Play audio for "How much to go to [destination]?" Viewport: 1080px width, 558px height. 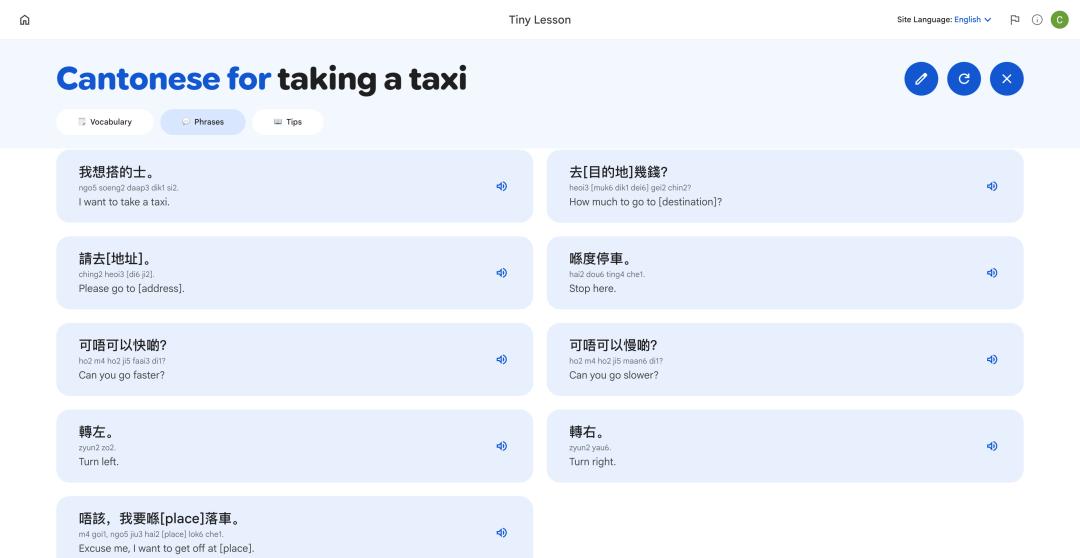point(992,186)
